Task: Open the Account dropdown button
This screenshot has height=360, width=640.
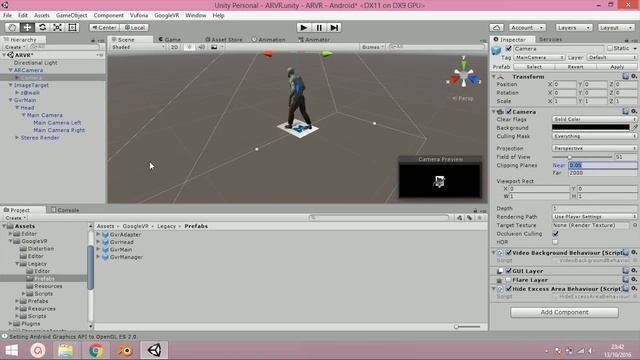Action: tap(527, 27)
